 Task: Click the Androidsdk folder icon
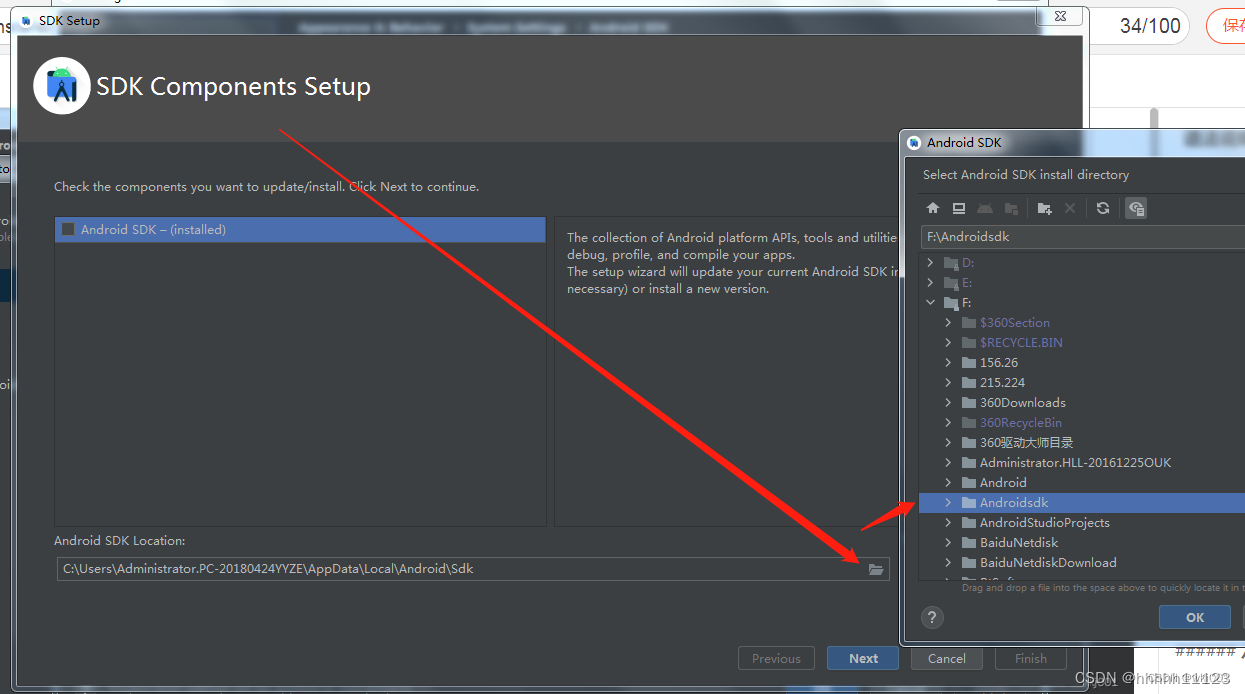pos(968,503)
